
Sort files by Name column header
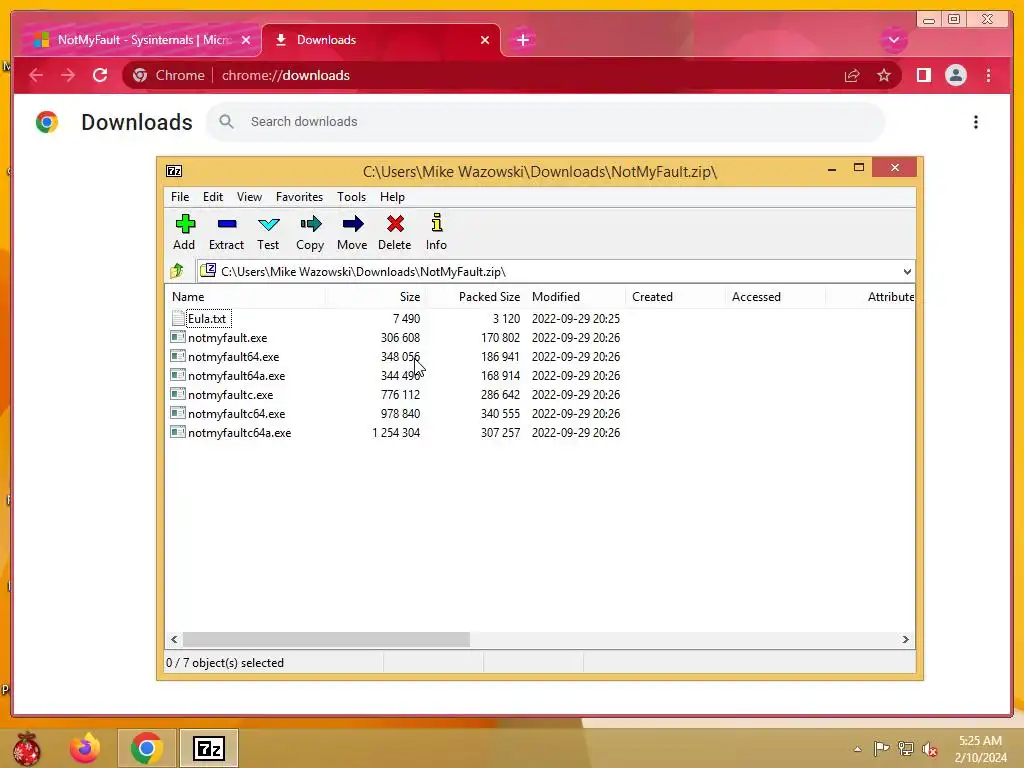246,296
